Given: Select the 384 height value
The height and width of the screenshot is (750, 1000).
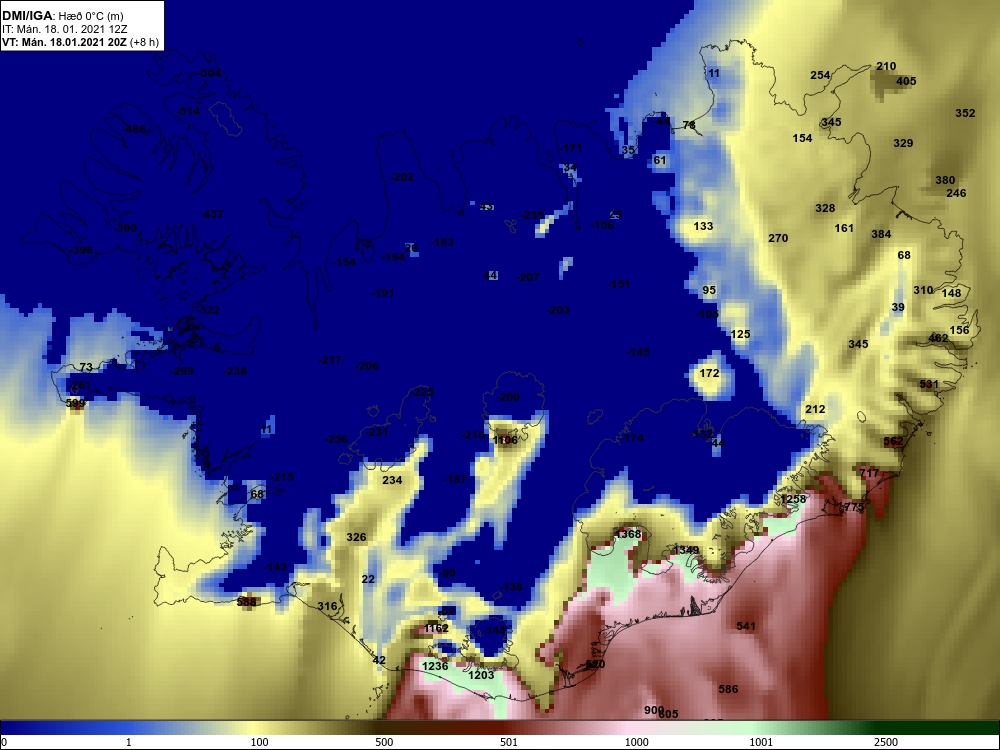Looking at the screenshot, I should pos(881,234).
